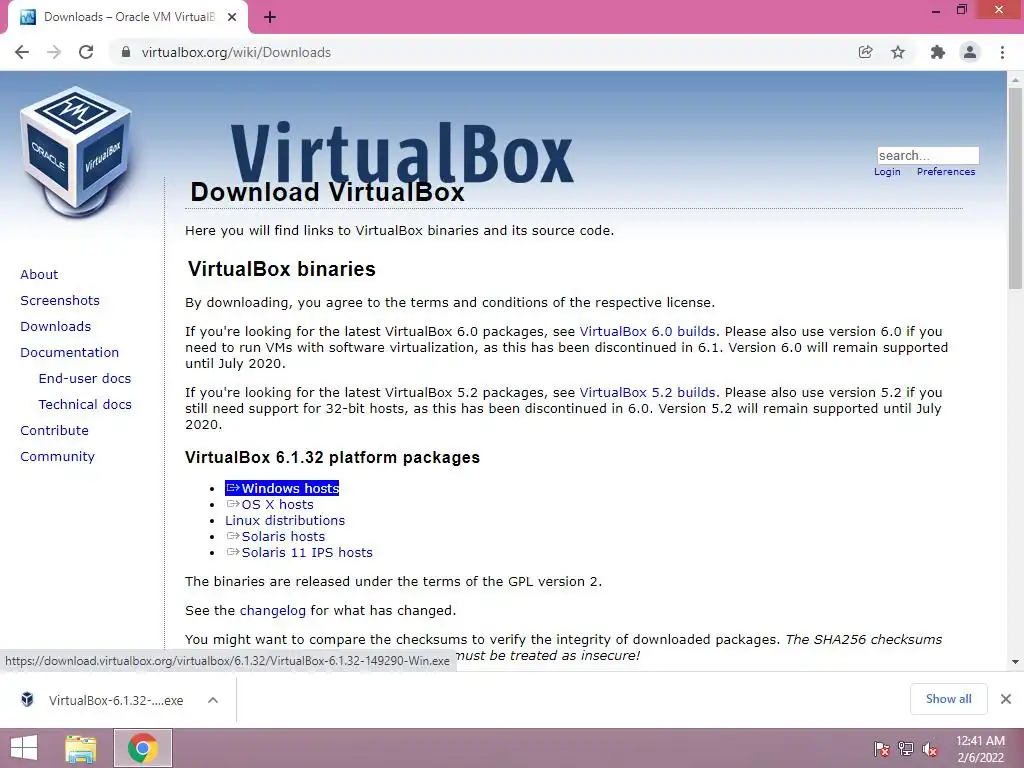
Task: Download the Windows hosts package
Action: (x=282, y=488)
